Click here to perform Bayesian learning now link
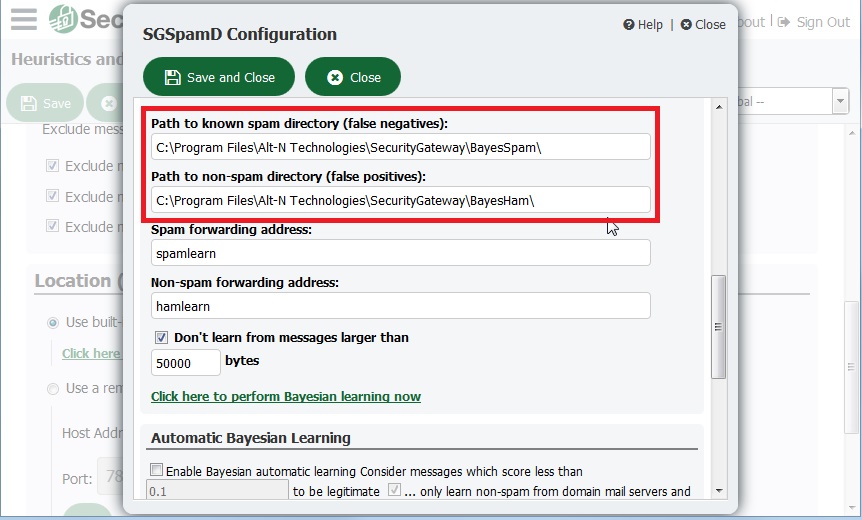 coord(286,396)
